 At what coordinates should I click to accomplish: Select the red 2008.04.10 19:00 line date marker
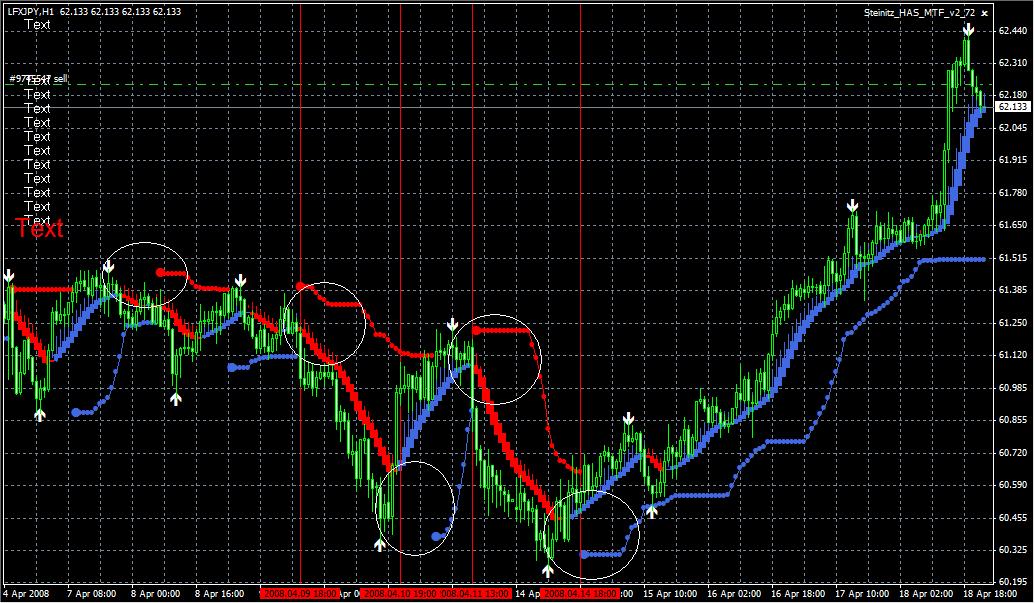(400, 594)
